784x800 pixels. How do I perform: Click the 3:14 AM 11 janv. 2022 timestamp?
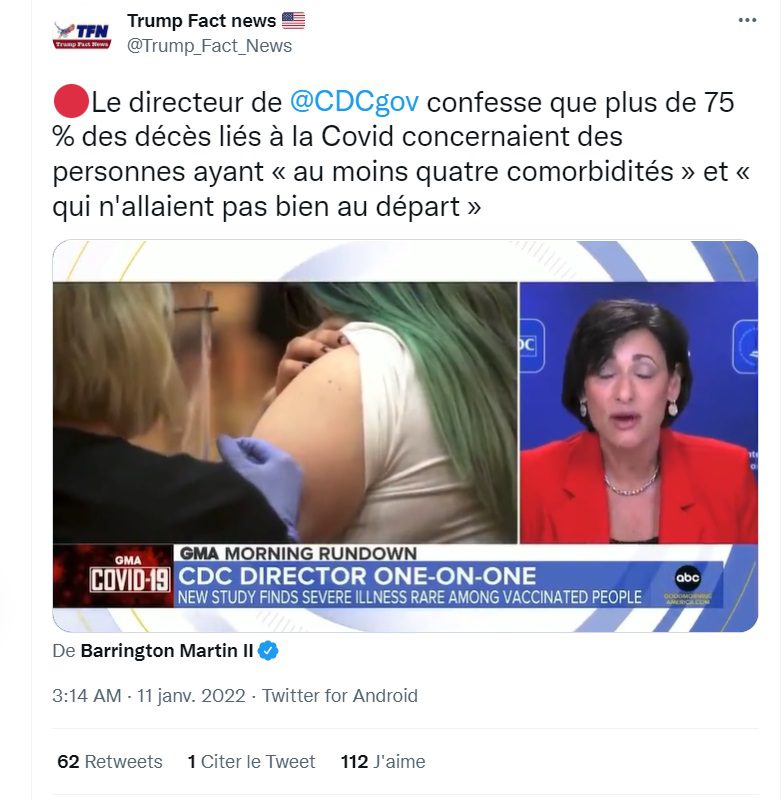(149, 696)
